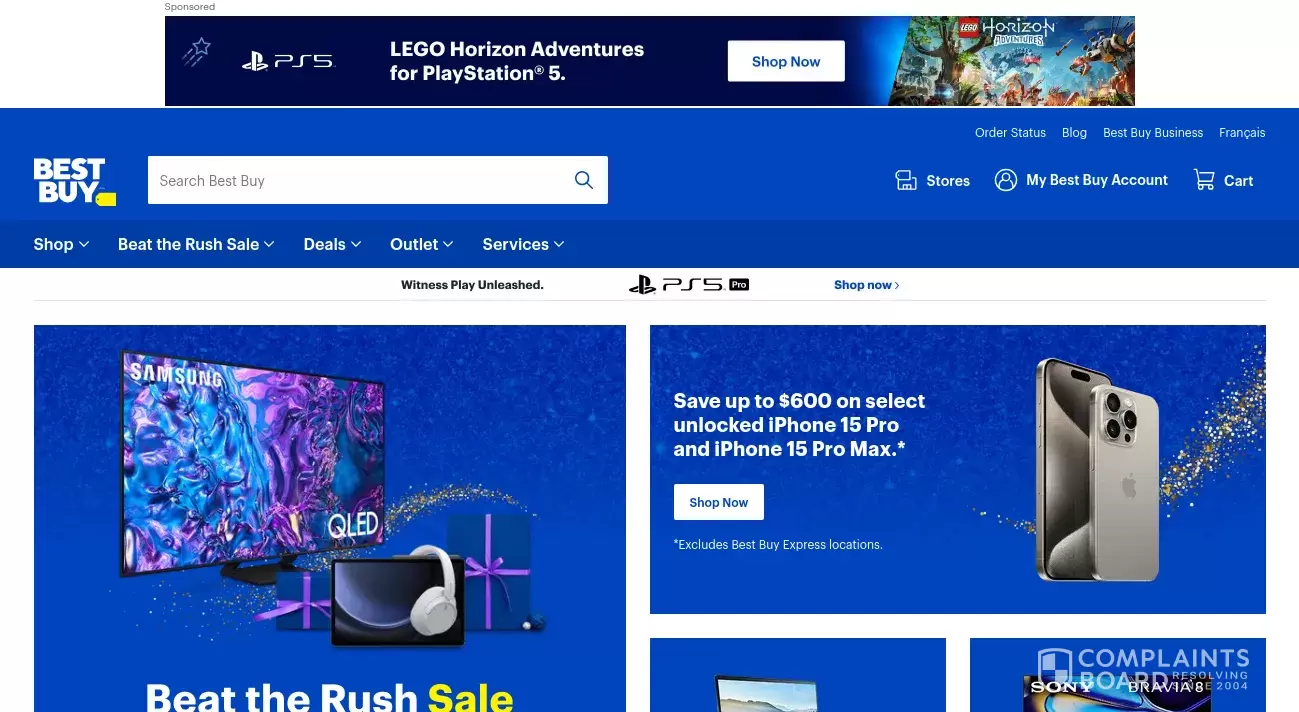Switch language to Français
This screenshot has height=712, width=1299.
pos(1242,133)
